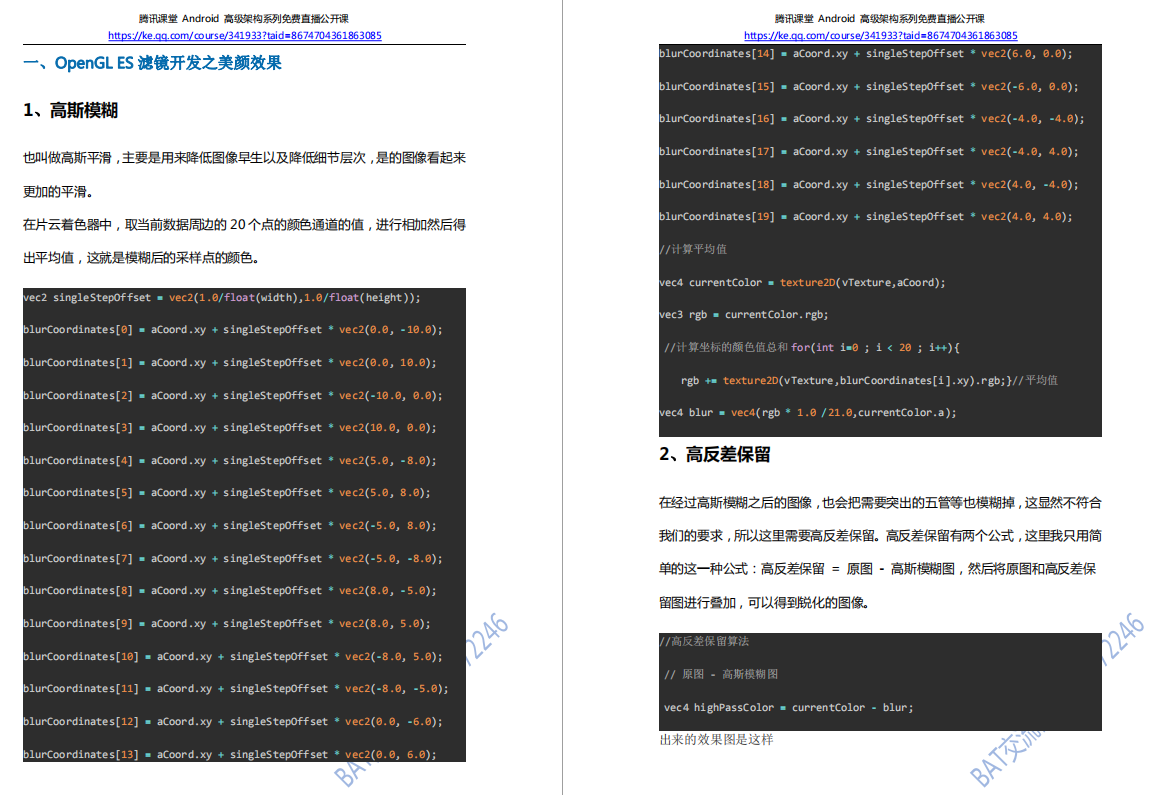This screenshot has height=795, width=1159.
Task: Select the '1、高斯模糊' section heading
Action: pyautogui.click(x=70, y=111)
